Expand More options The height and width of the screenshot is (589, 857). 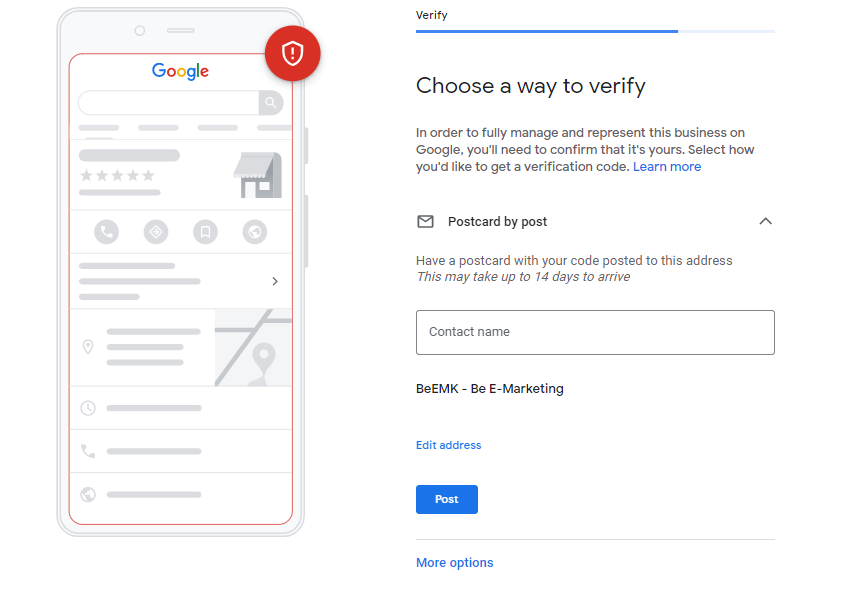[454, 562]
